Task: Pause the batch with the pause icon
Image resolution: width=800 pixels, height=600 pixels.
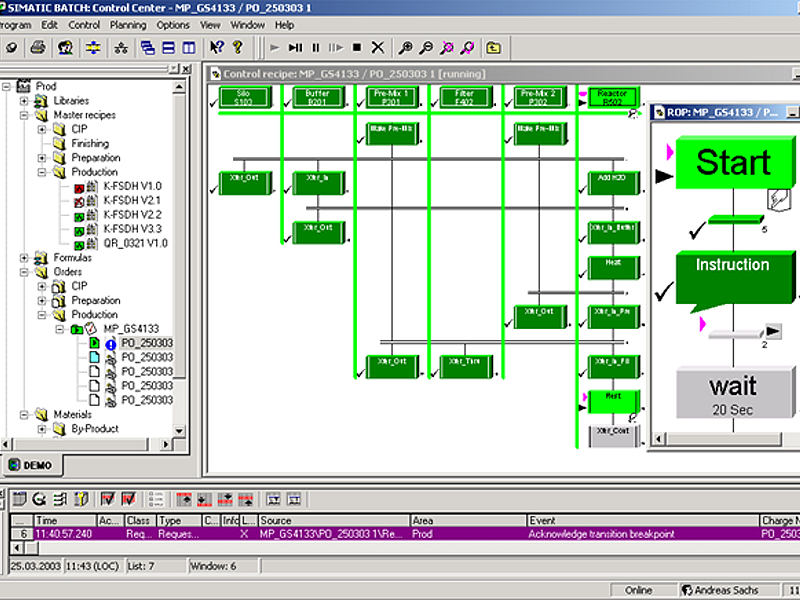Action: tap(316, 48)
